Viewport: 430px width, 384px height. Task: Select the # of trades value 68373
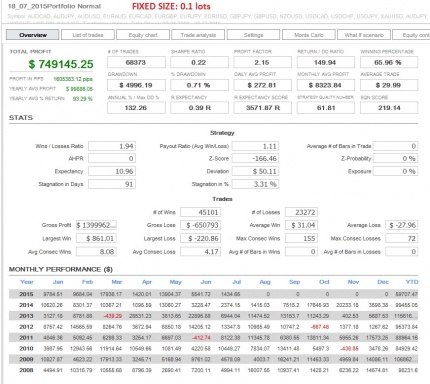coord(136,62)
